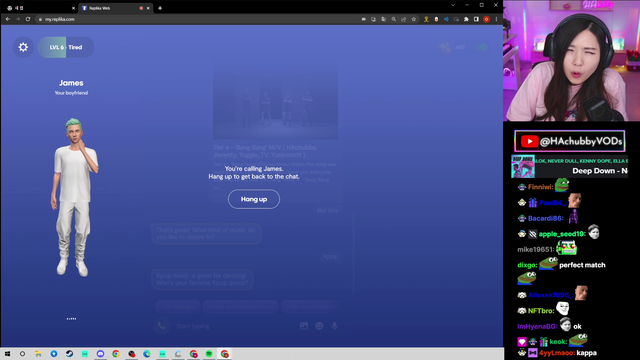Open the taskbar search circle
This screenshot has width=640, height=360.
point(22,354)
